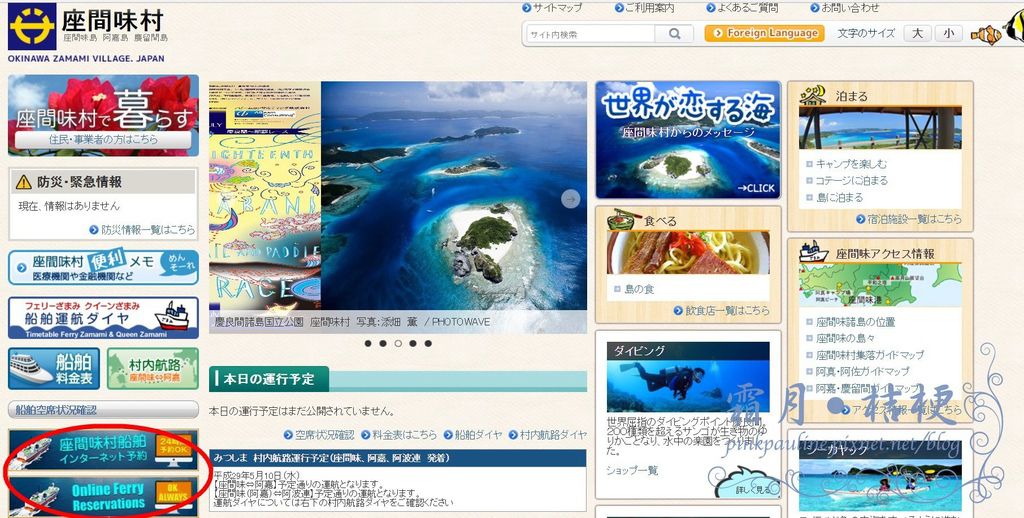
Task: Open the 船舶料金表 button
Action: click(54, 368)
